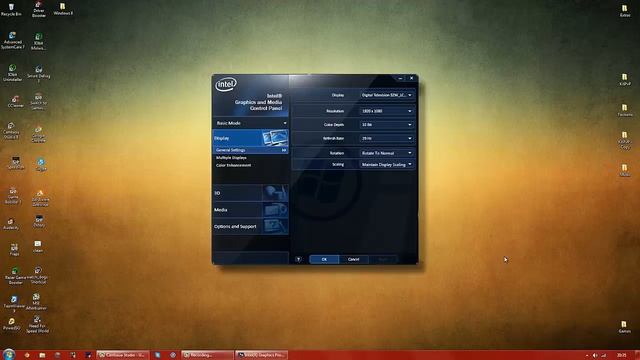
Task: Click the help question mark button
Action: click(298, 259)
